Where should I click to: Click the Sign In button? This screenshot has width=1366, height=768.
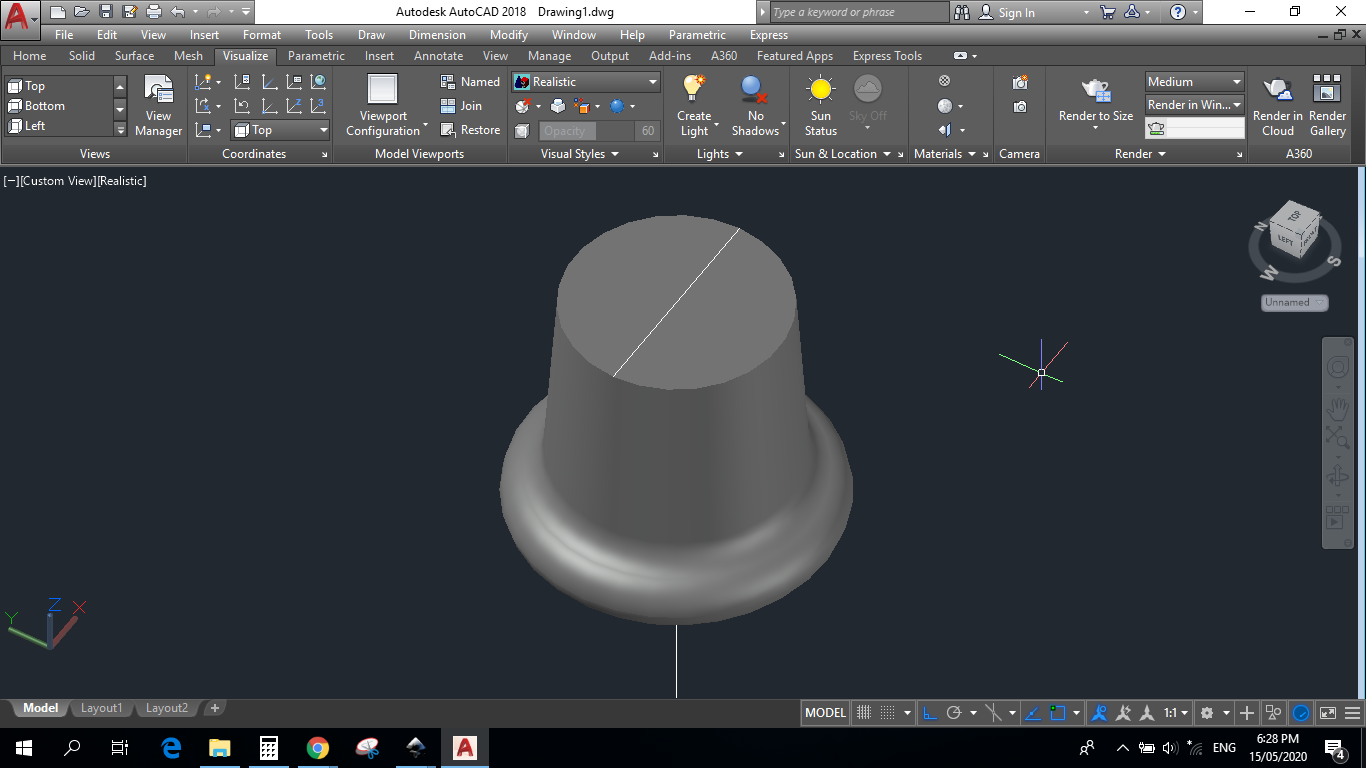pyautogui.click(x=1006, y=12)
